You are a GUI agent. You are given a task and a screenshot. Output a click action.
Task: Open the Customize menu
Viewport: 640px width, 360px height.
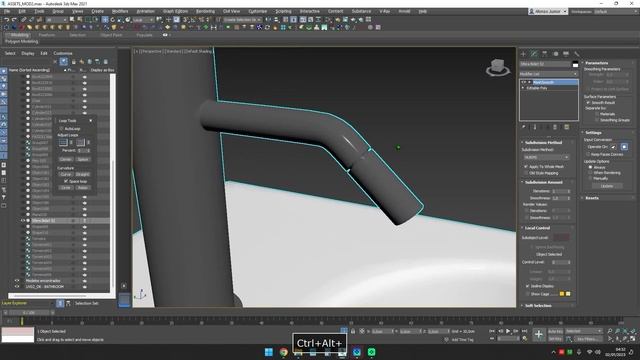point(258,11)
